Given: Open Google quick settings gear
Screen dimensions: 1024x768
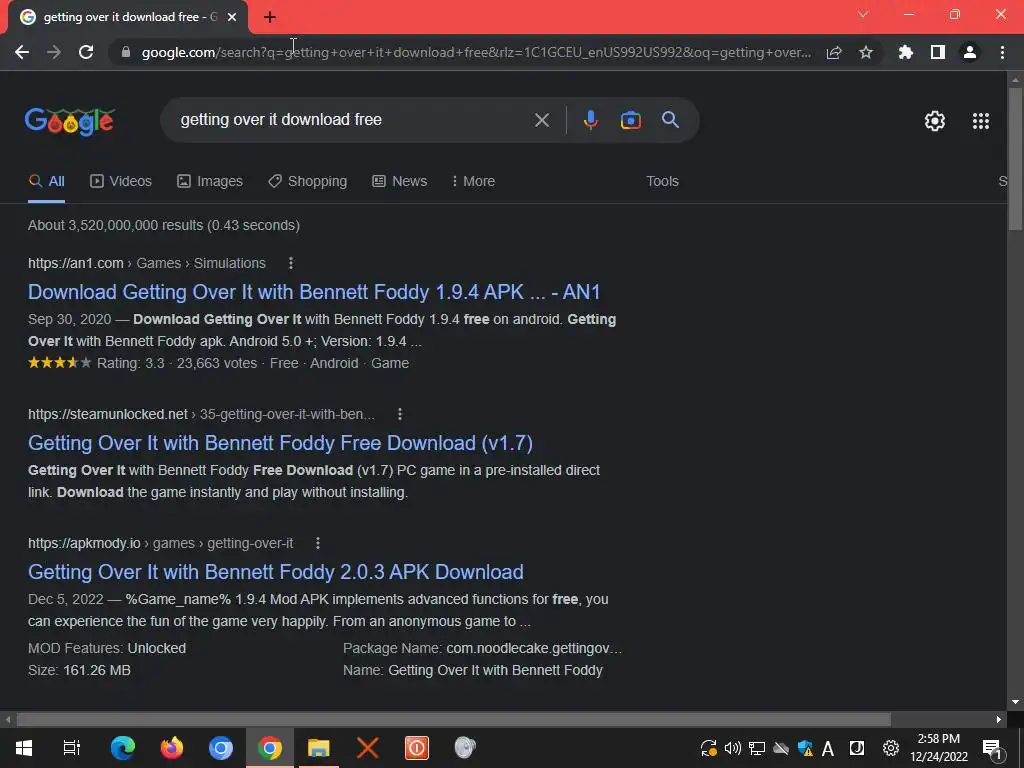Looking at the screenshot, I should (x=935, y=121).
